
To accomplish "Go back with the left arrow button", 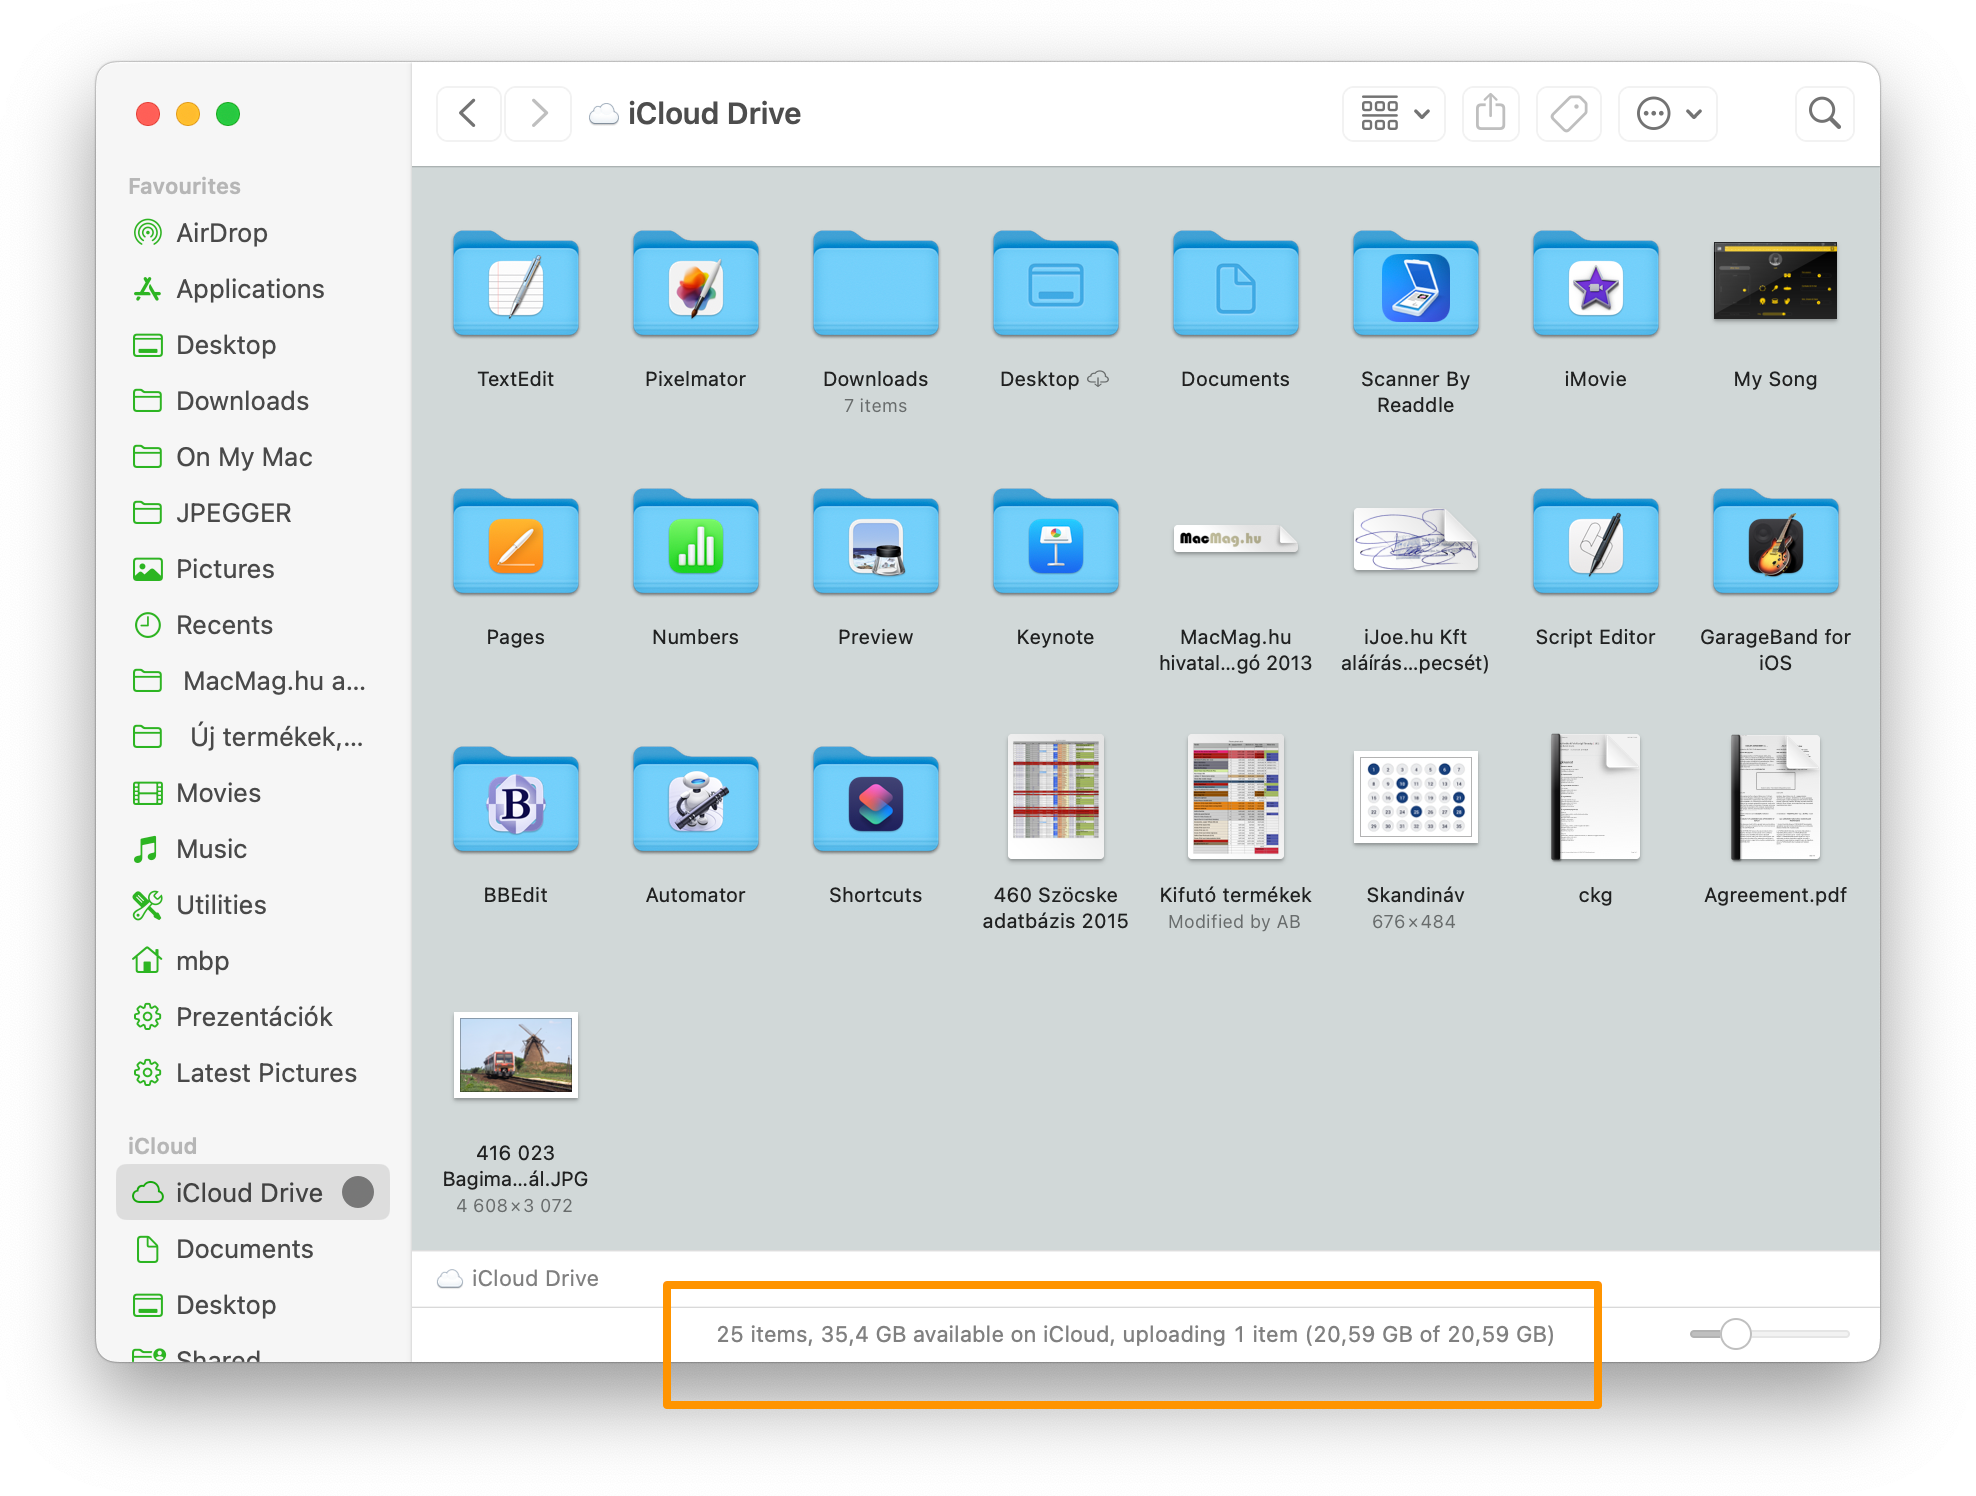I will (x=468, y=113).
